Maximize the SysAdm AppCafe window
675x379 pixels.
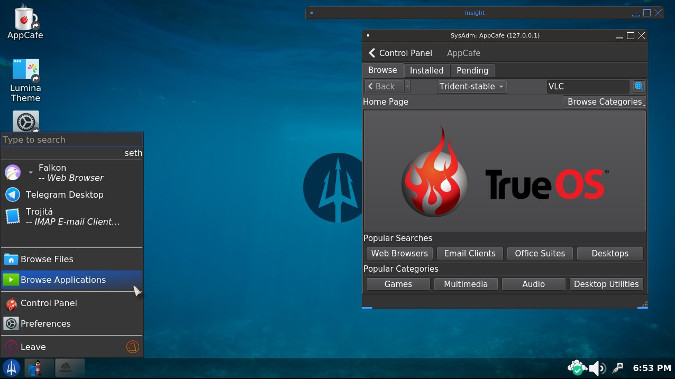(630, 35)
